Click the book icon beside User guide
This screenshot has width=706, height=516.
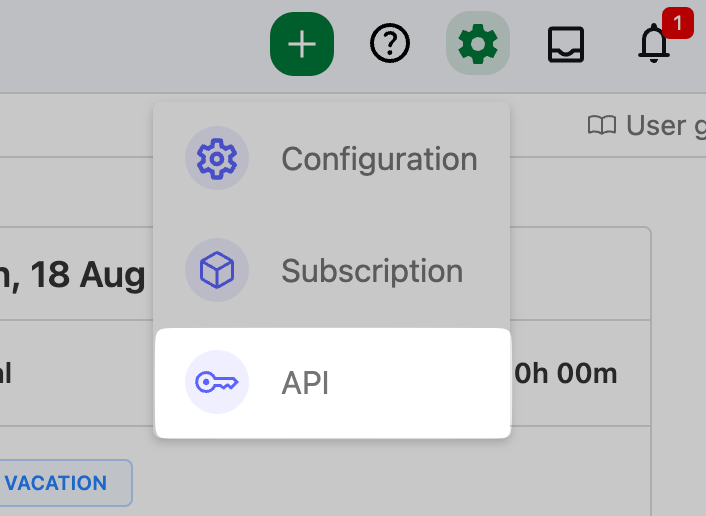[601, 125]
